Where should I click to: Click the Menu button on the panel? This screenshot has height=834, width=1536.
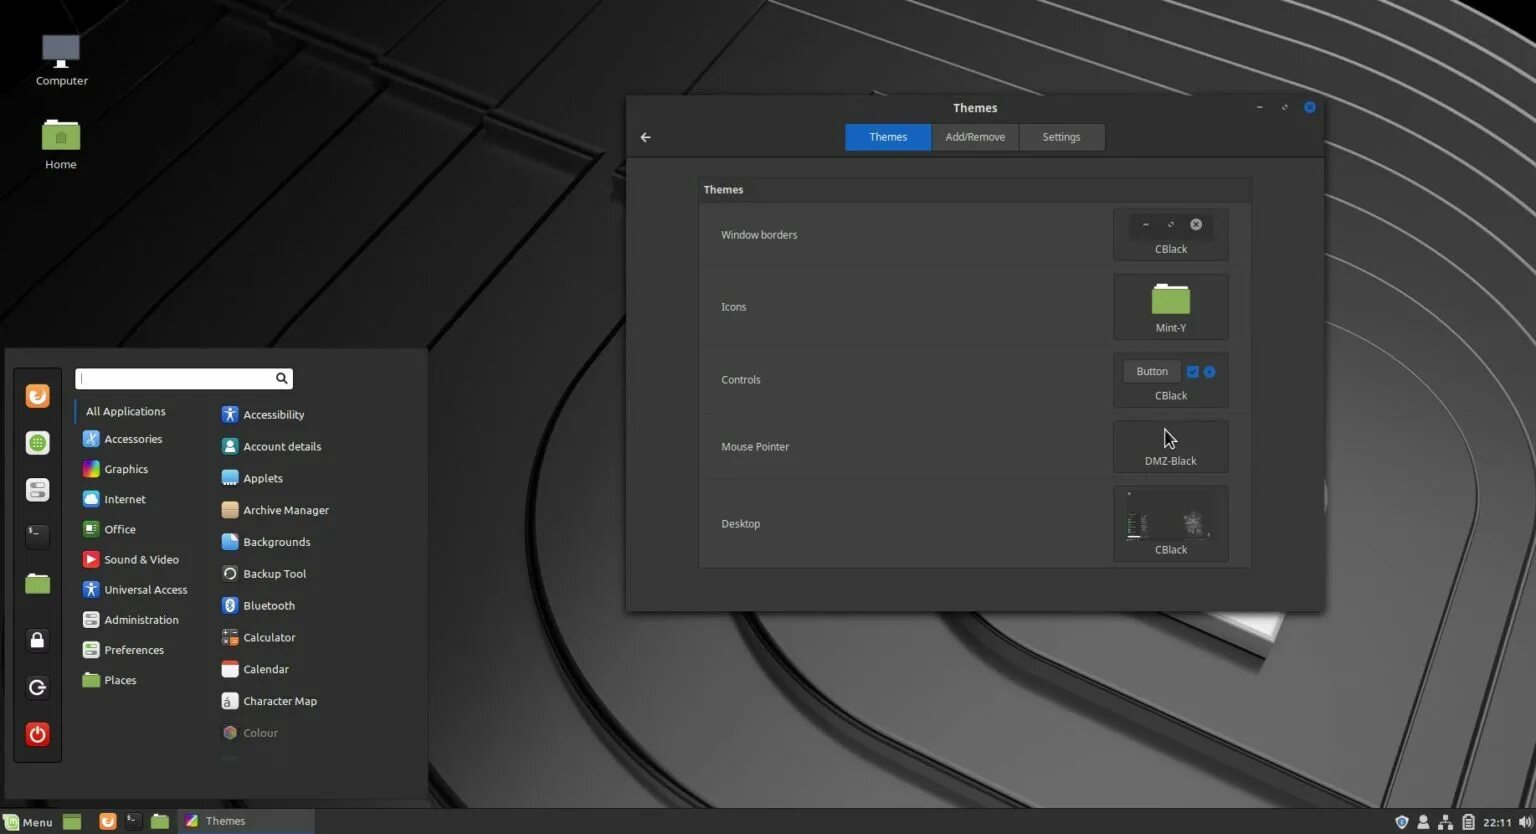[28, 822]
